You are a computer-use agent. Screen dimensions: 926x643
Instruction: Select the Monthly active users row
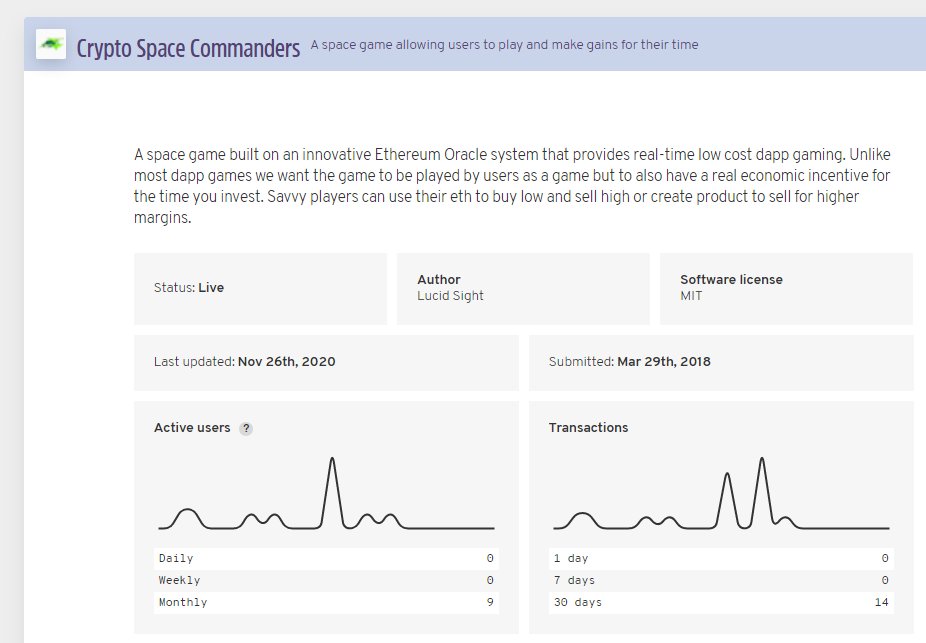[x=326, y=602]
